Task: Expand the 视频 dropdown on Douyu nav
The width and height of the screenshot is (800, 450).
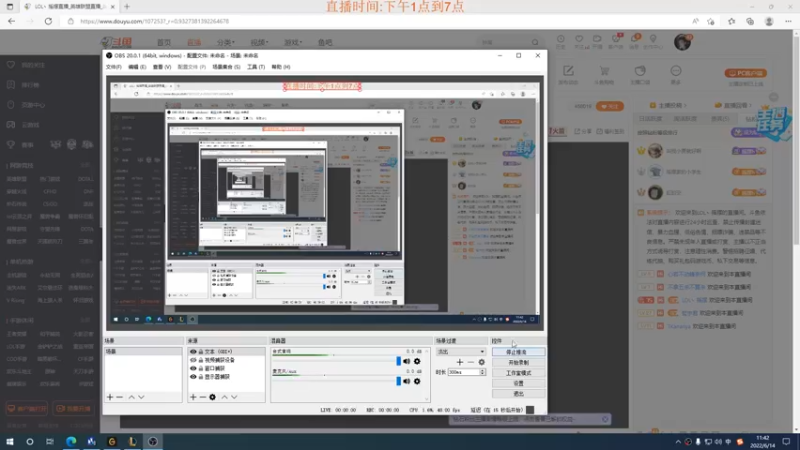Action: point(259,42)
